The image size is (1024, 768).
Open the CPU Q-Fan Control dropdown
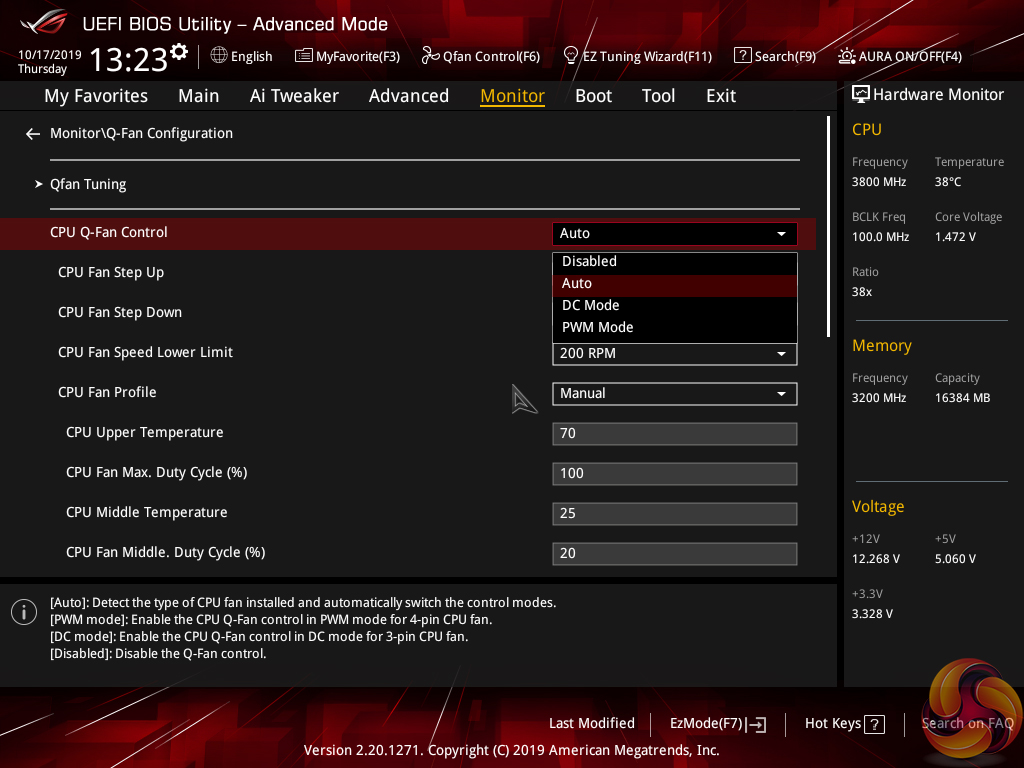click(675, 234)
